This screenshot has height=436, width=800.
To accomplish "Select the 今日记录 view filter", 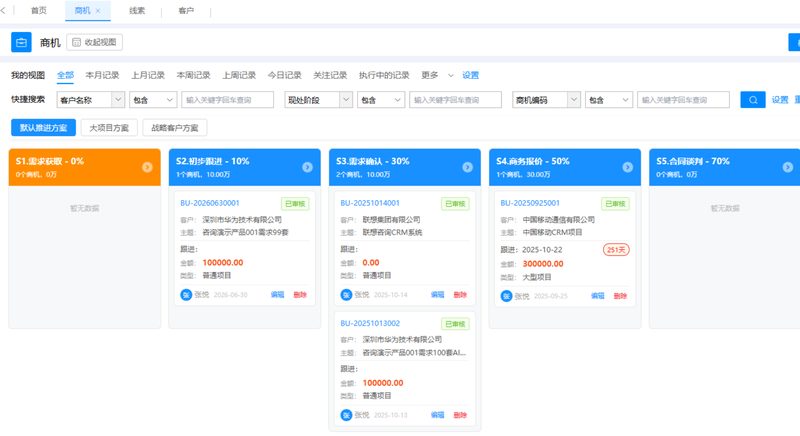I will (x=285, y=75).
